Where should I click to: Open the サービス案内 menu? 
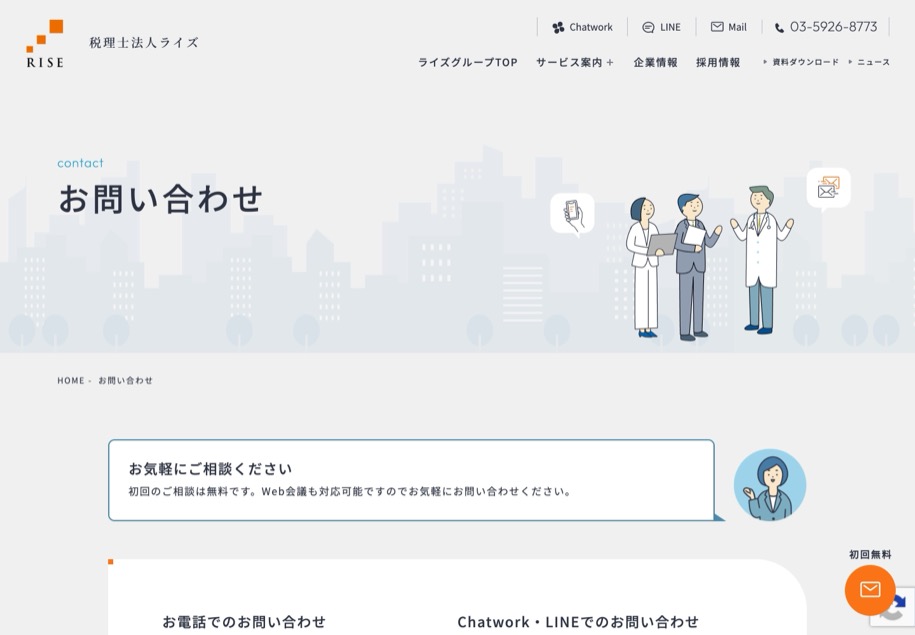[569, 62]
